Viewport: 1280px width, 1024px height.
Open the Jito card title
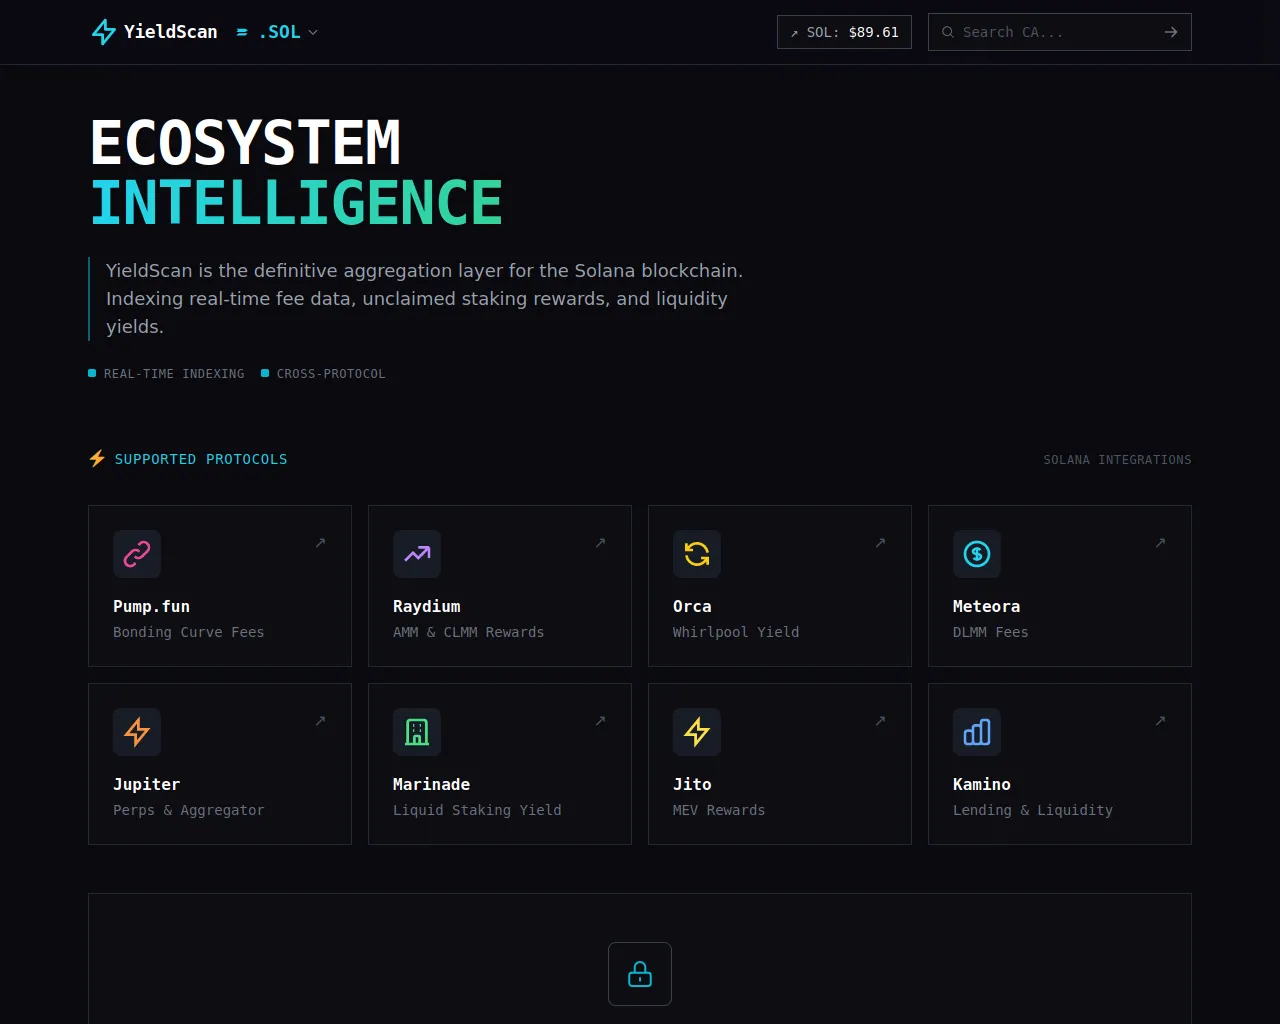click(692, 784)
